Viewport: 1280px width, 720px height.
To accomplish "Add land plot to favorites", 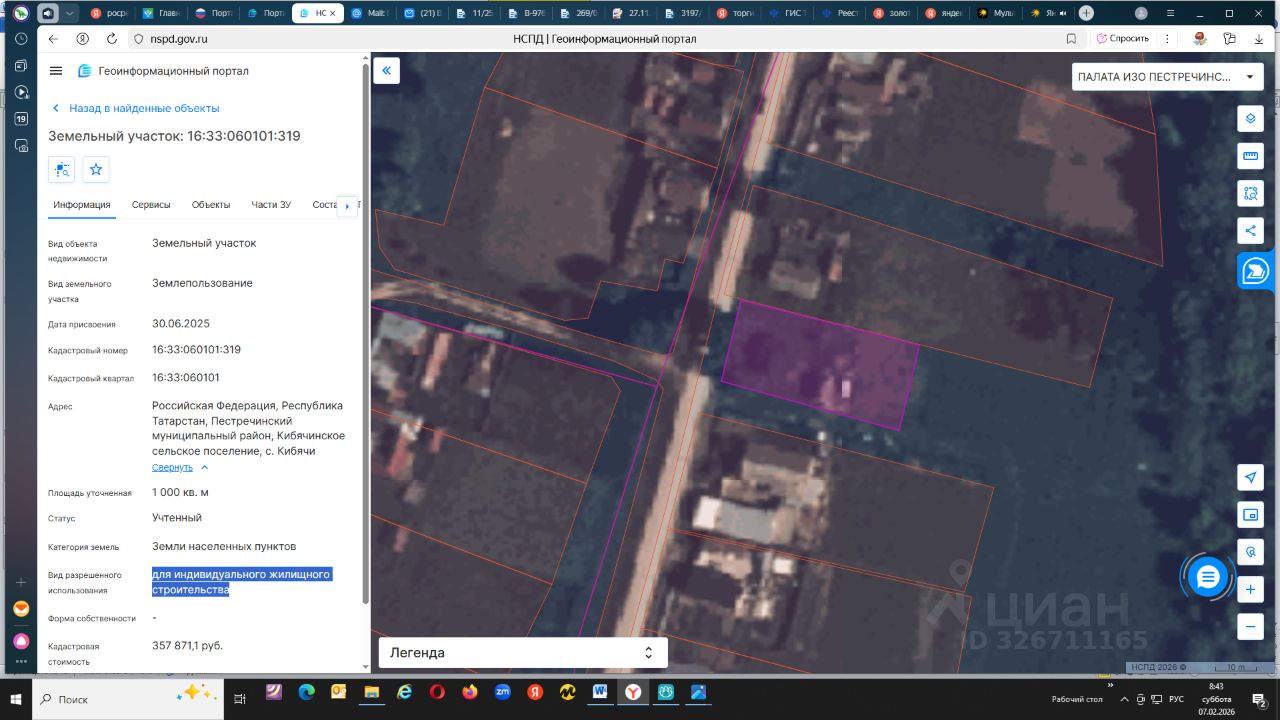I will (96, 170).
